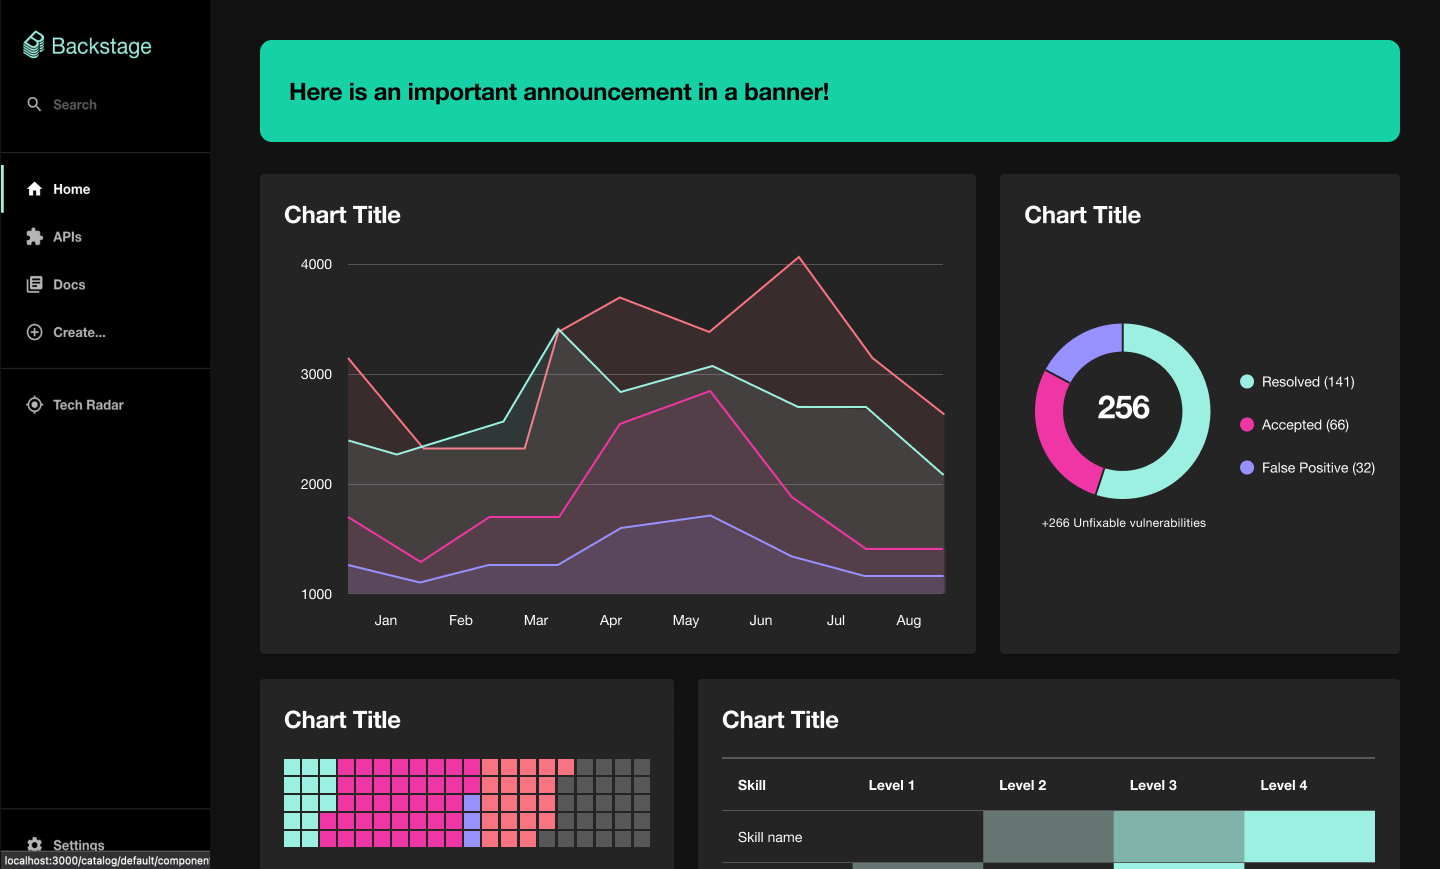This screenshot has width=1440, height=869.
Task: Click the Backstage diamond logo icon
Action: 33,44
